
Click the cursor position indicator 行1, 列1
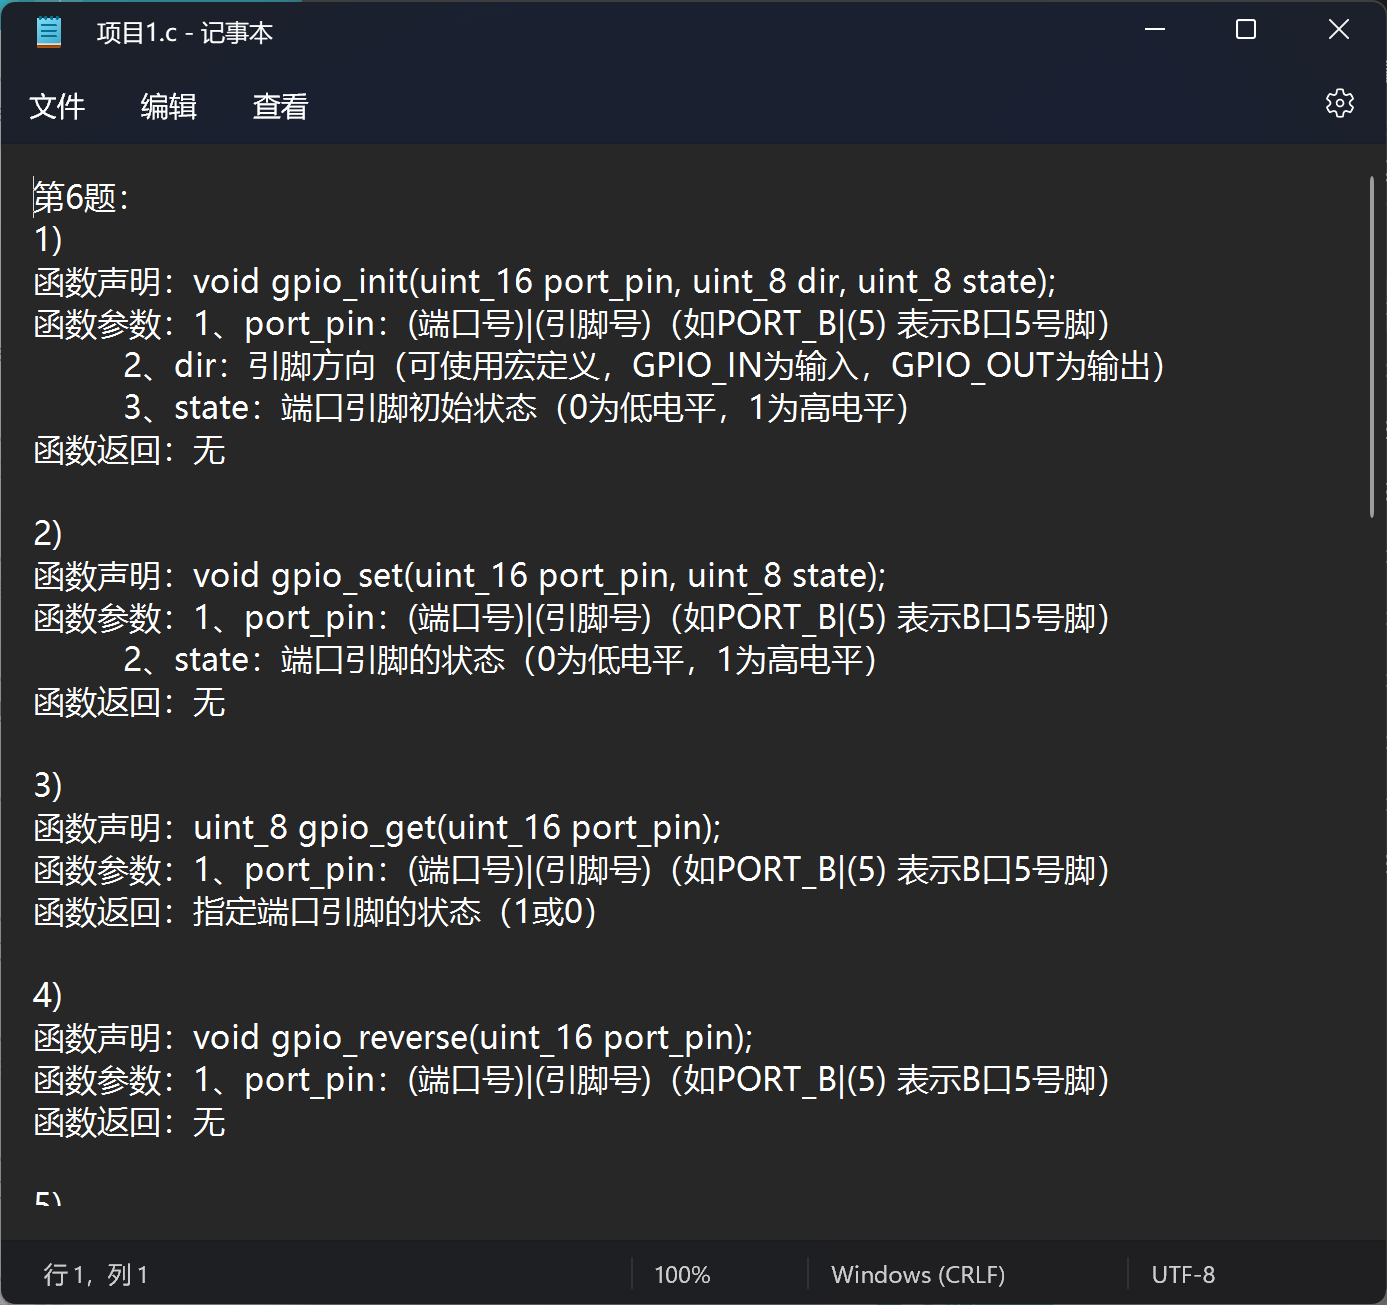97,1274
